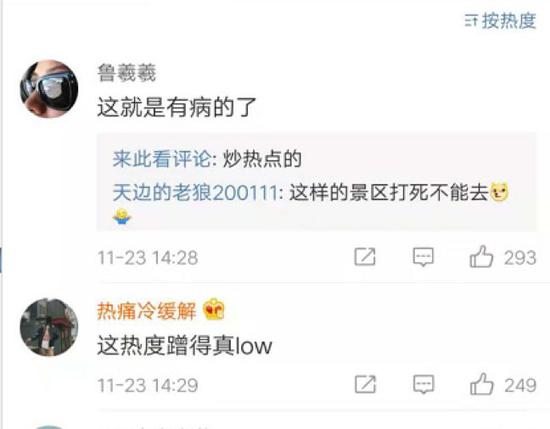Open the 按热度 sort dropdown
The height and width of the screenshot is (429, 550).
[501, 21]
